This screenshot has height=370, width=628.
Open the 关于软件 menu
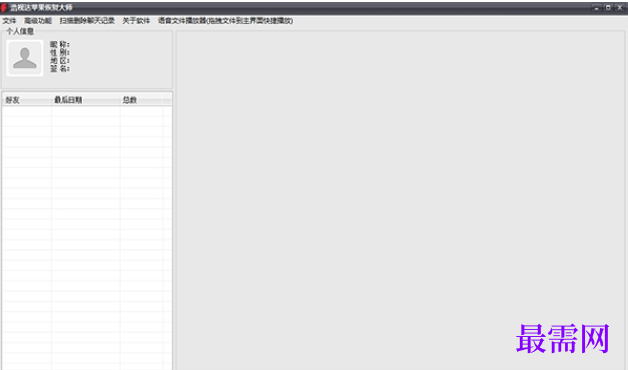pos(136,21)
